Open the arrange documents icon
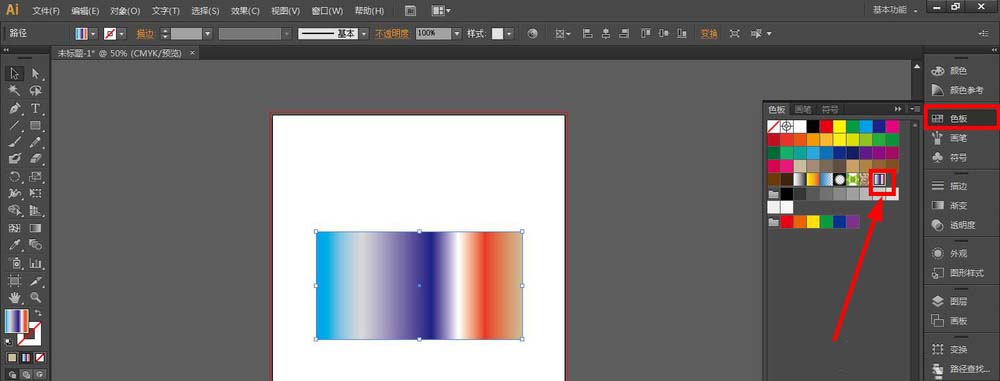 click(x=441, y=11)
